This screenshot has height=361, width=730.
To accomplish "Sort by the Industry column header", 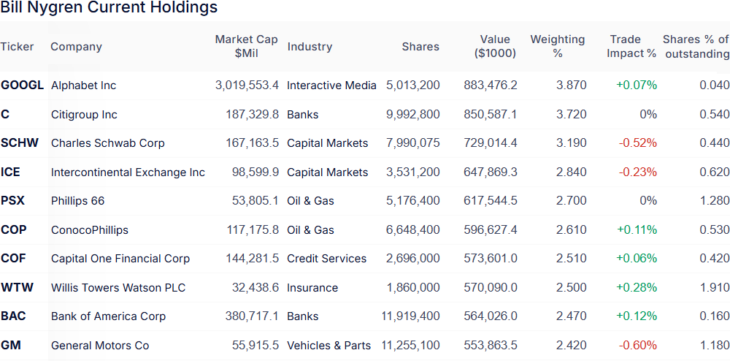I will (x=310, y=47).
